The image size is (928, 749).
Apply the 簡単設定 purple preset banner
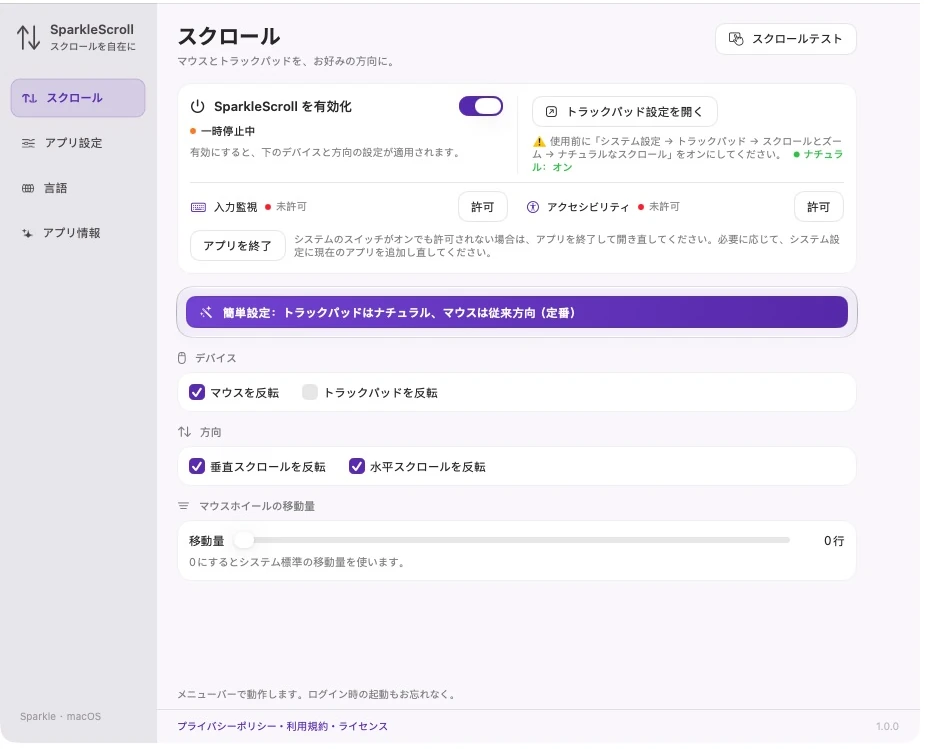(x=517, y=312)
